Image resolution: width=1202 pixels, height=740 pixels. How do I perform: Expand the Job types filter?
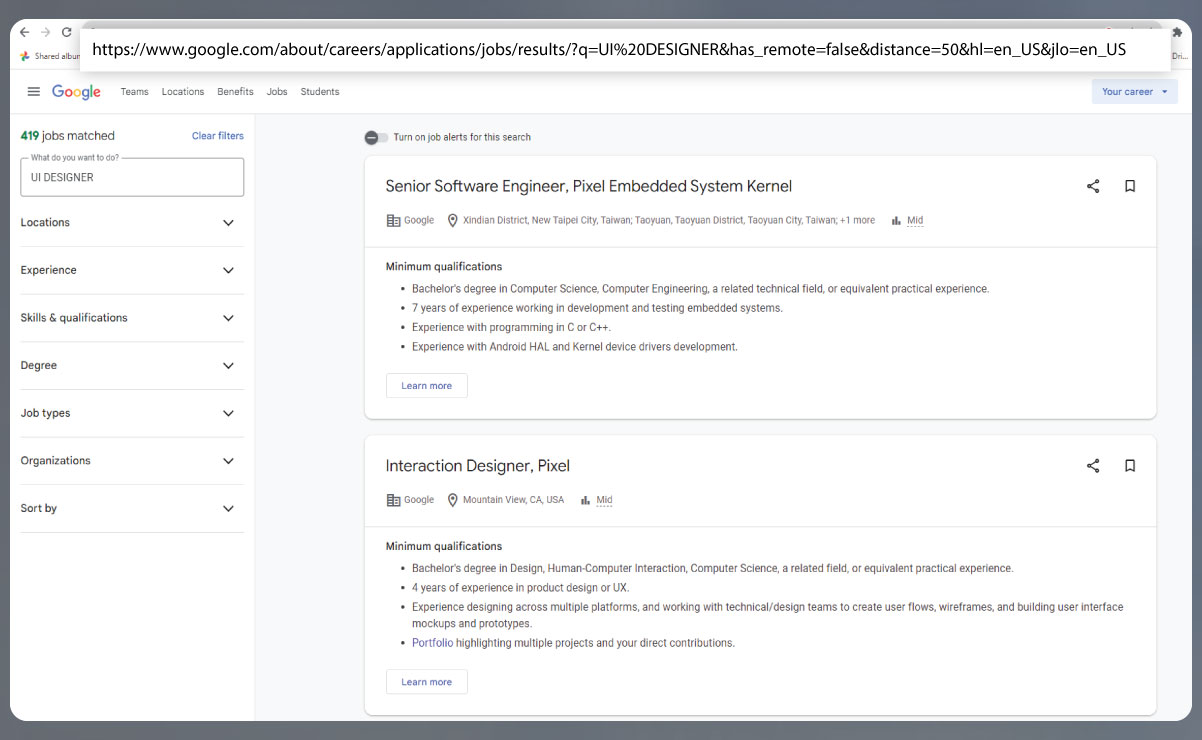point(132,413)
